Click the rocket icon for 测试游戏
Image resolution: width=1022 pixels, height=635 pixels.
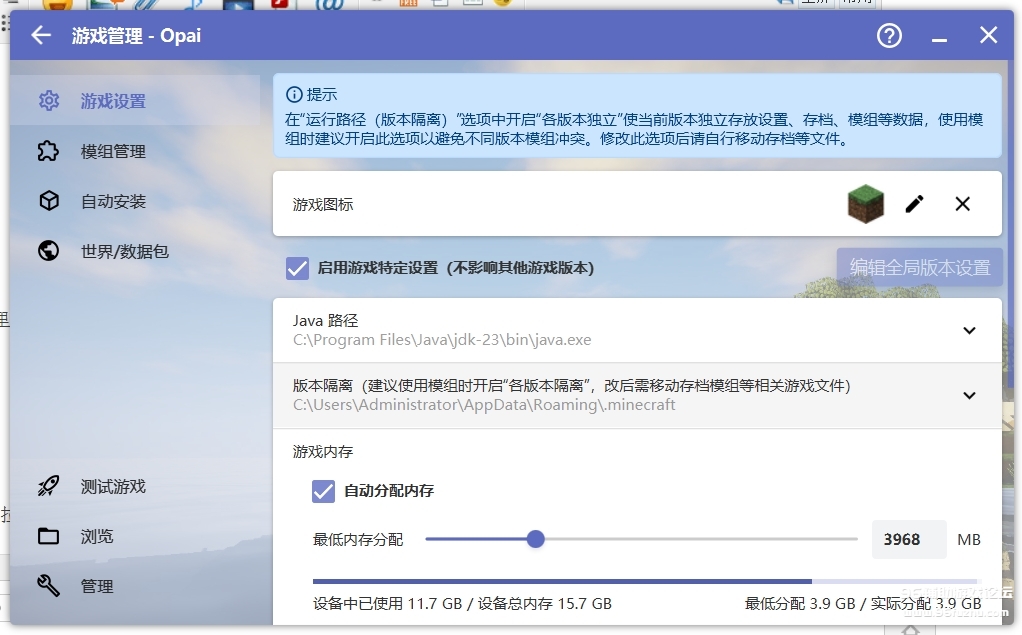(48, 487)
